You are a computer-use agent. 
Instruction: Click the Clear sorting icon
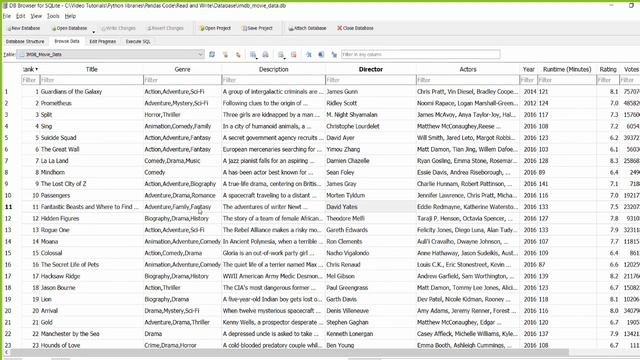coord(238,54)
